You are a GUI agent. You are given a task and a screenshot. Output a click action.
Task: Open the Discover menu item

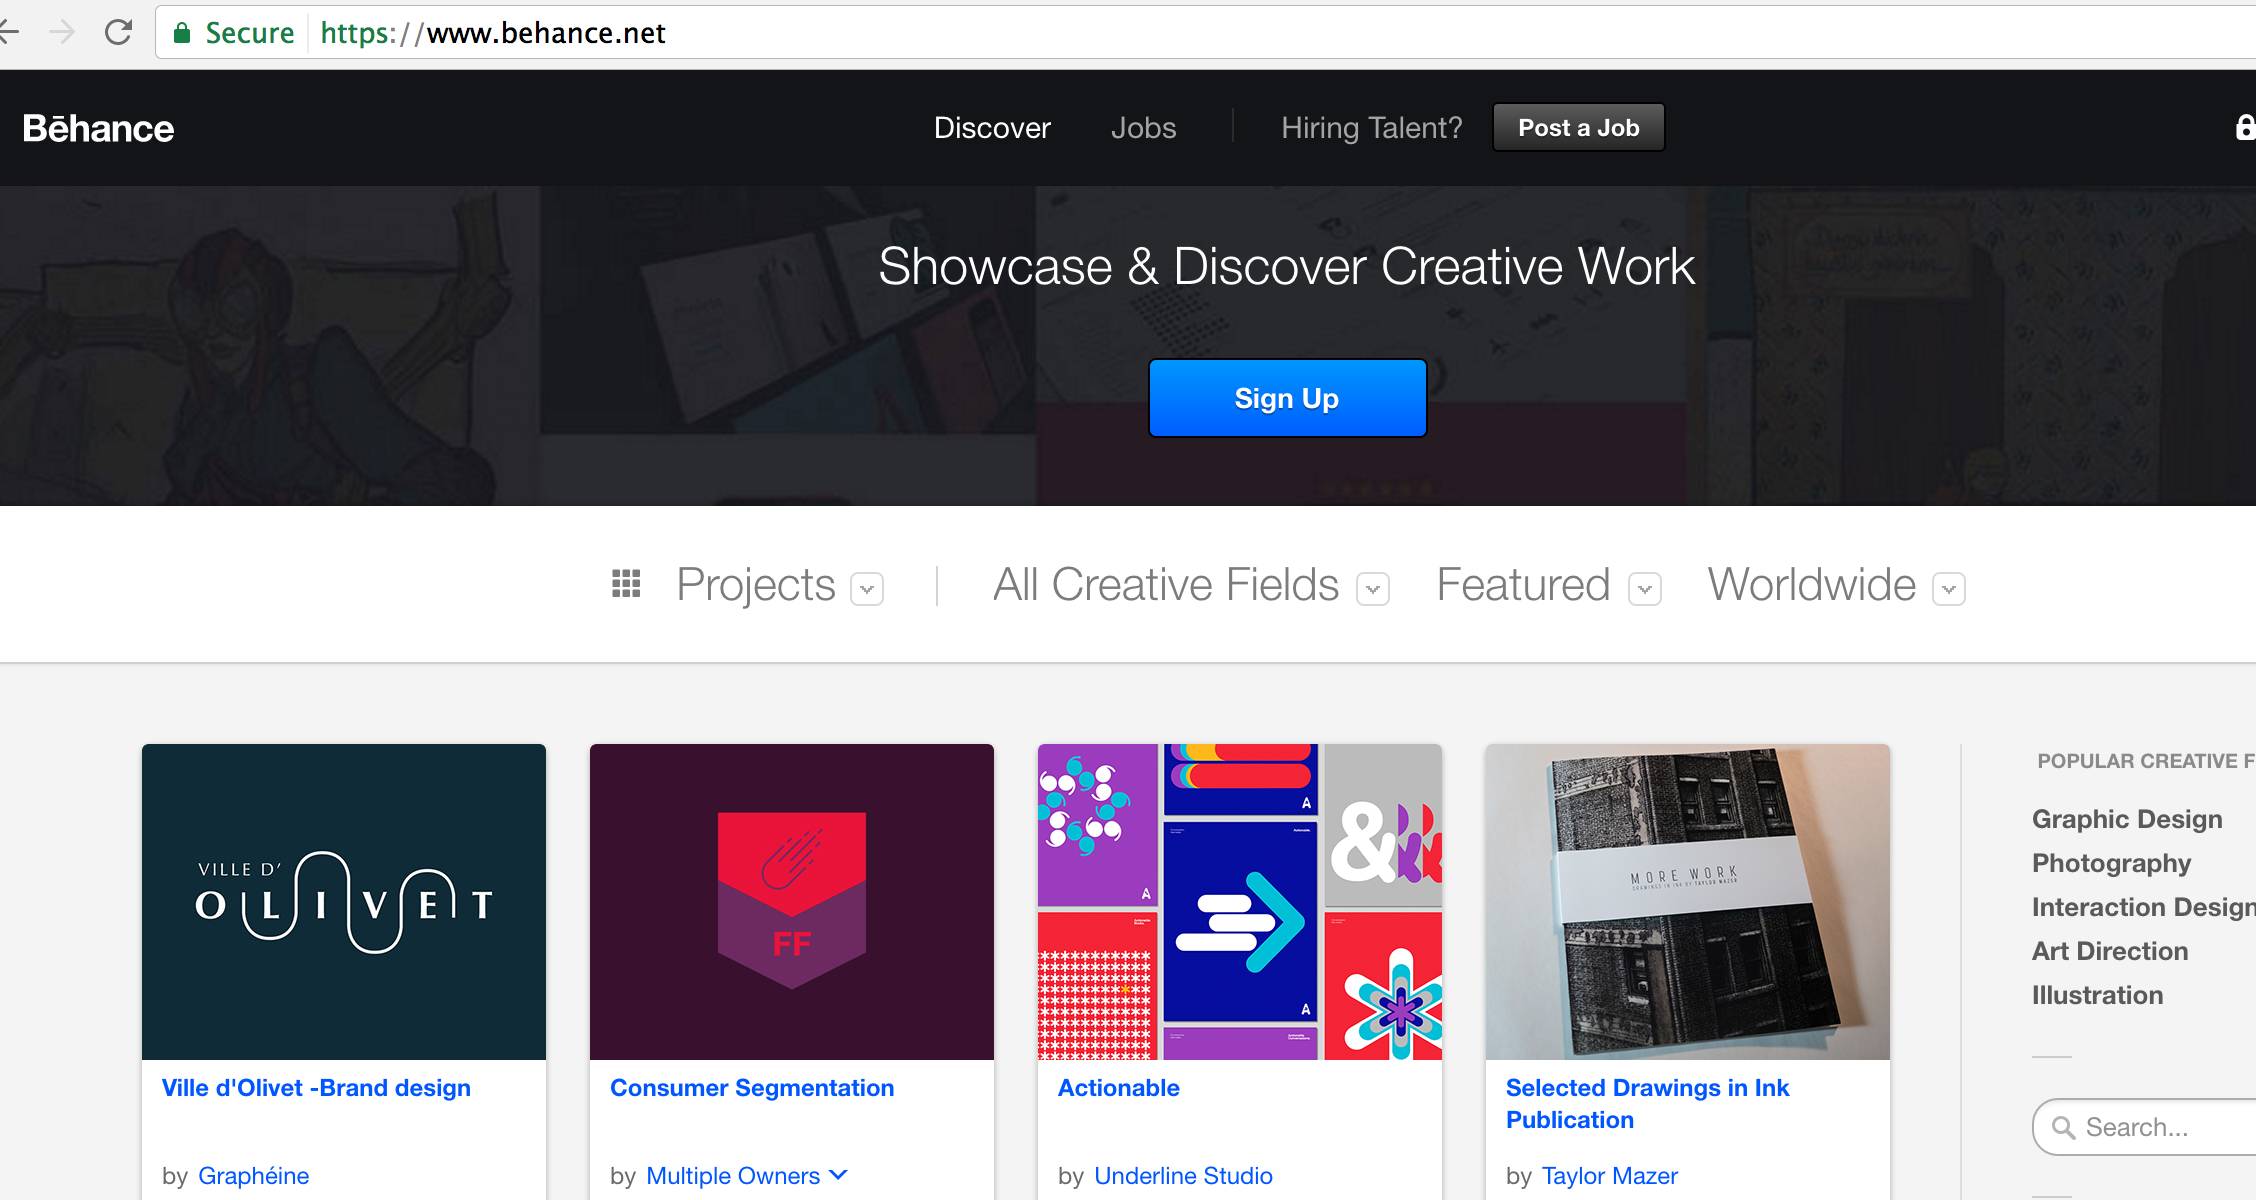(x=992, y=128)
